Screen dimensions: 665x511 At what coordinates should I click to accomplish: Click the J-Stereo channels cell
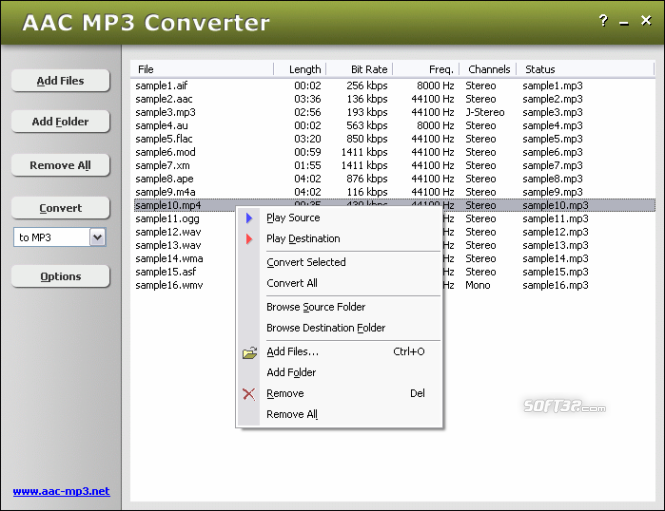pos(485,112)
